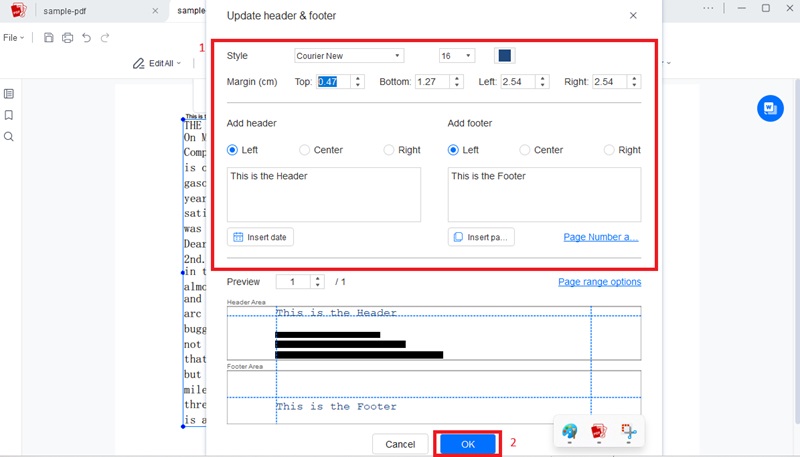Click the Cancel button
The height and width of the screenshot is (457, 800).
[400, 444]
